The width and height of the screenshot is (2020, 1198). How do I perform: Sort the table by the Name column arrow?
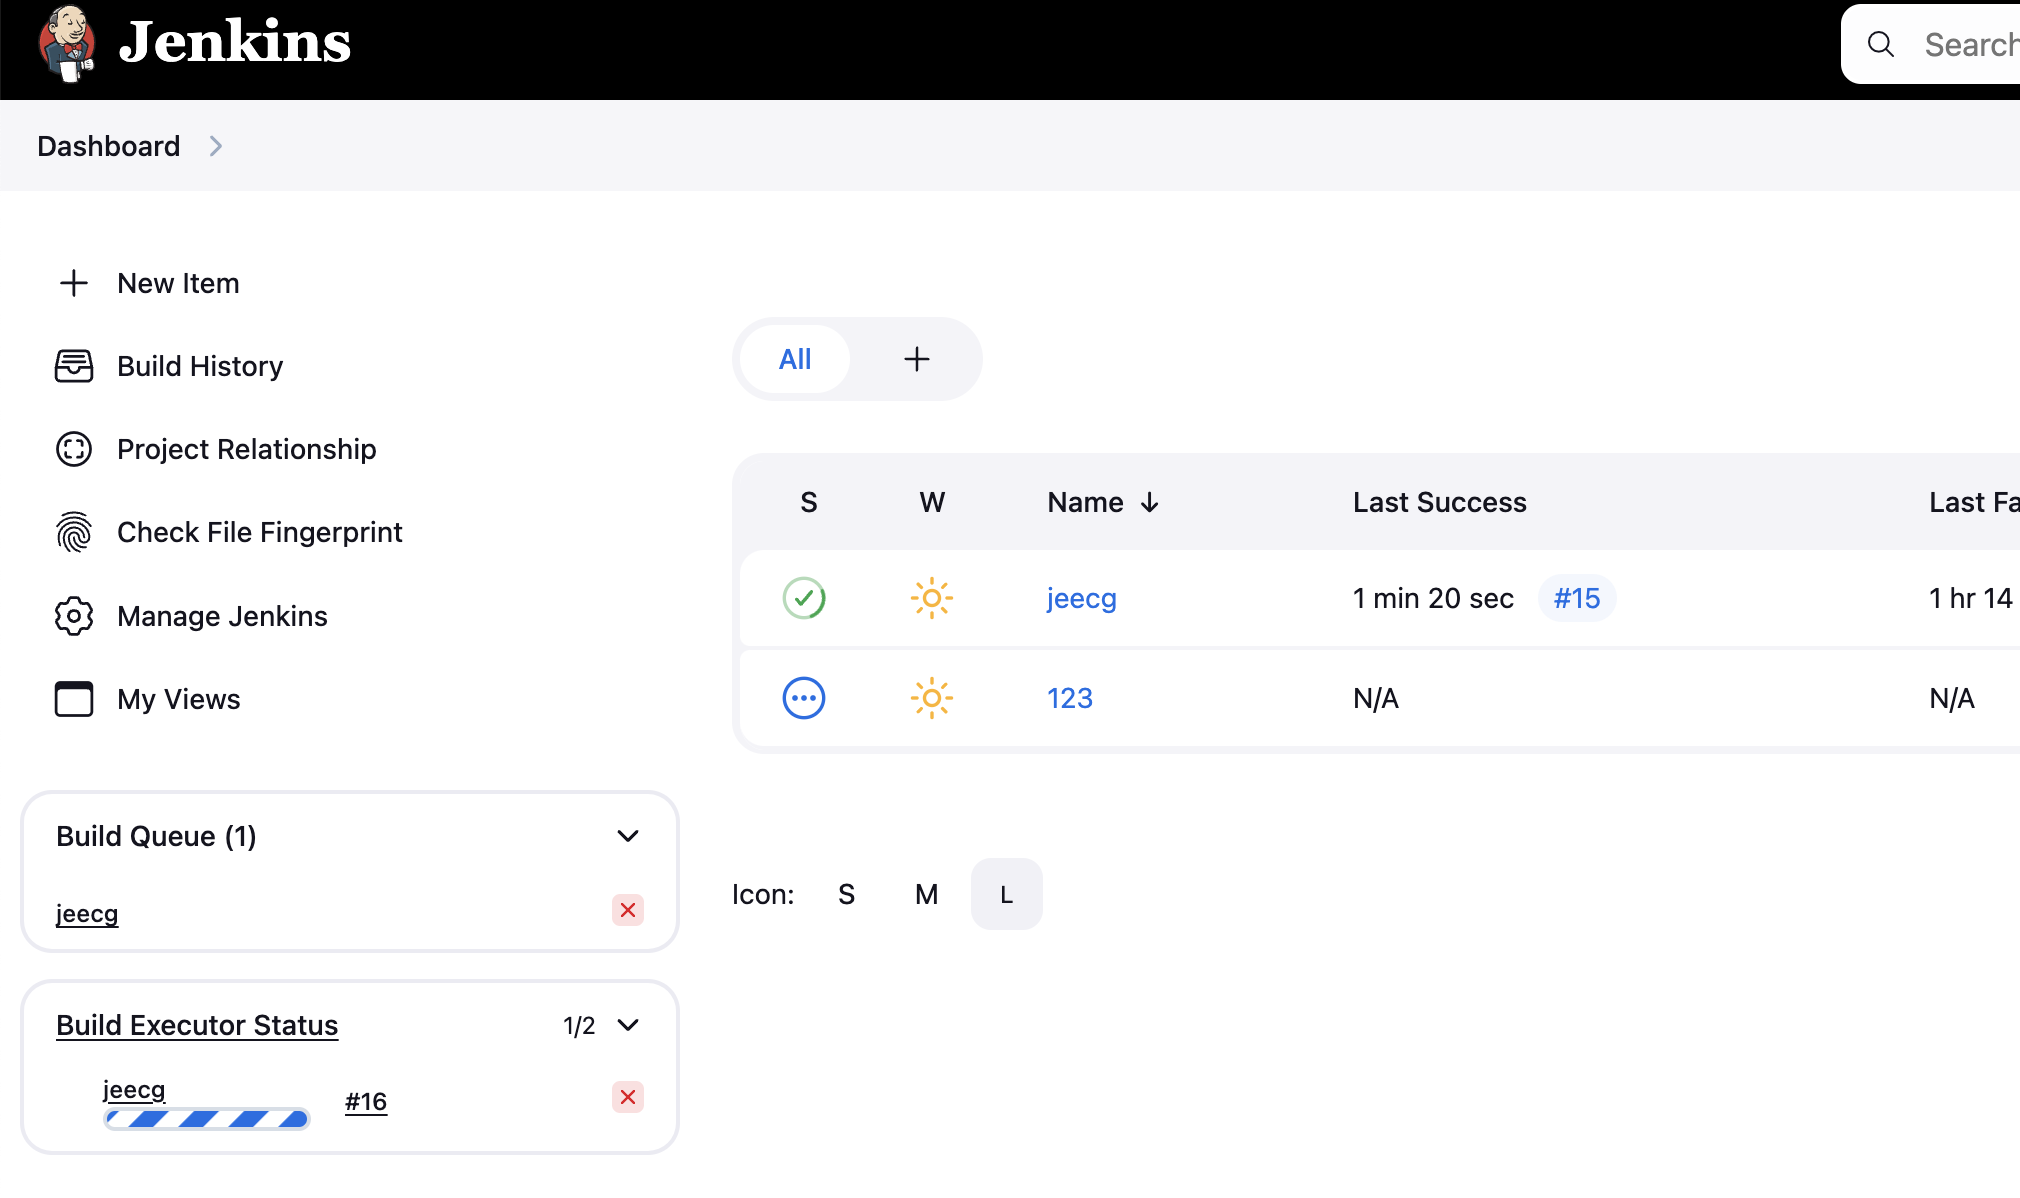click(x=1150, y=502)
